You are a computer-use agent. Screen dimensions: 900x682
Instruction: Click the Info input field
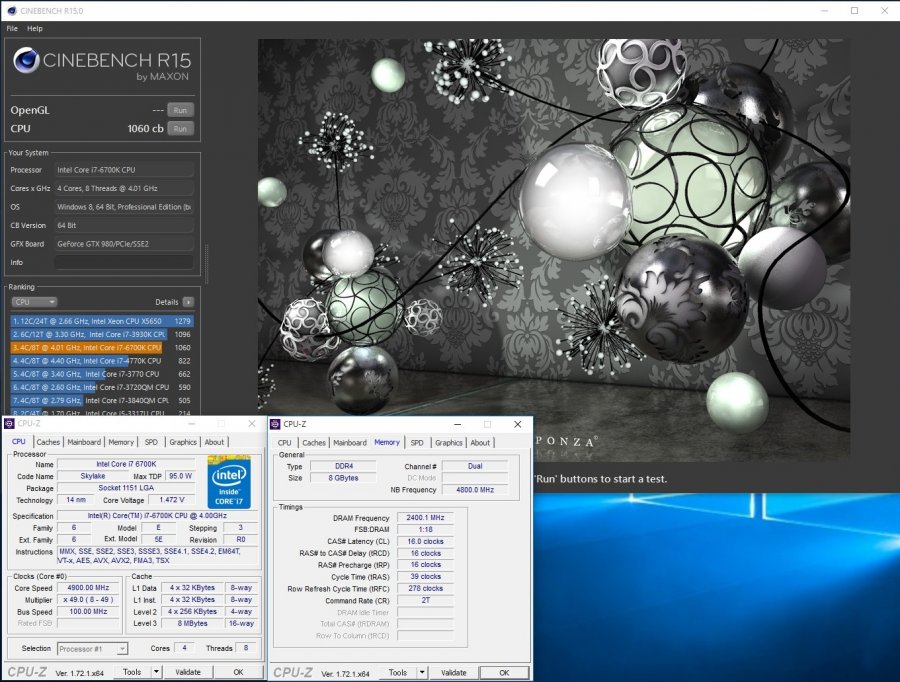coord(124,262)
